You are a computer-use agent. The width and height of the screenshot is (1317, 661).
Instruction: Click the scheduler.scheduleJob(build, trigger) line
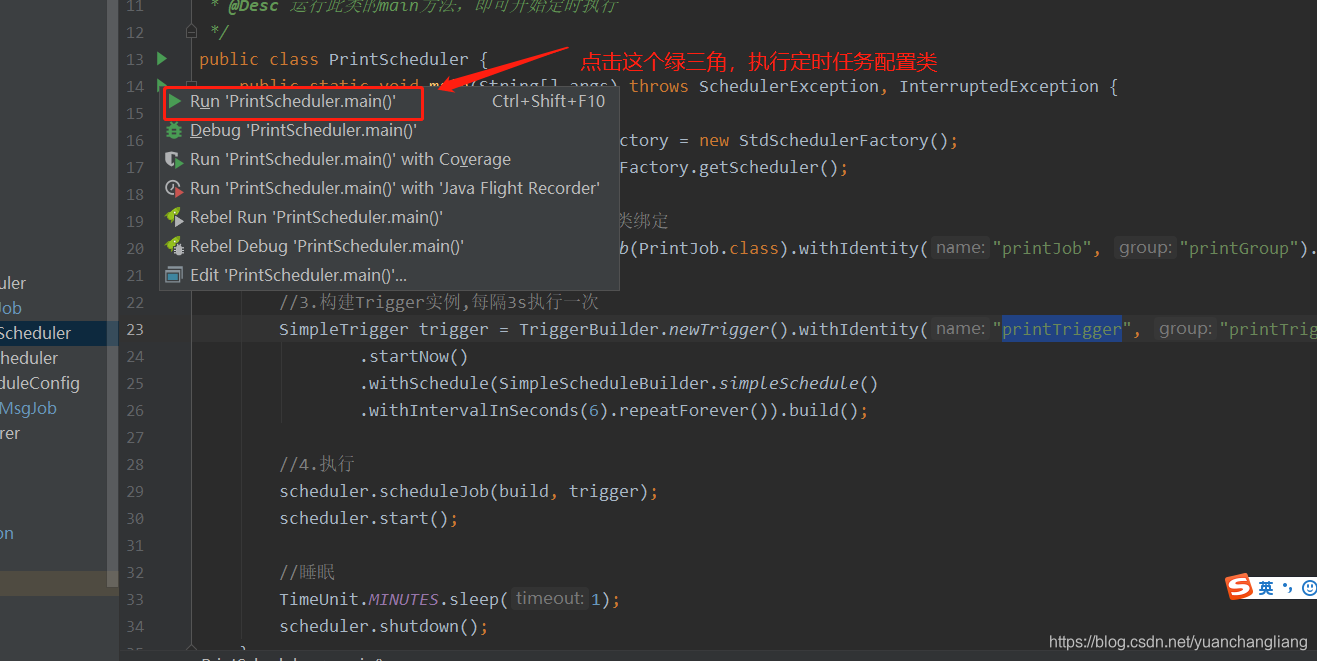469,491
